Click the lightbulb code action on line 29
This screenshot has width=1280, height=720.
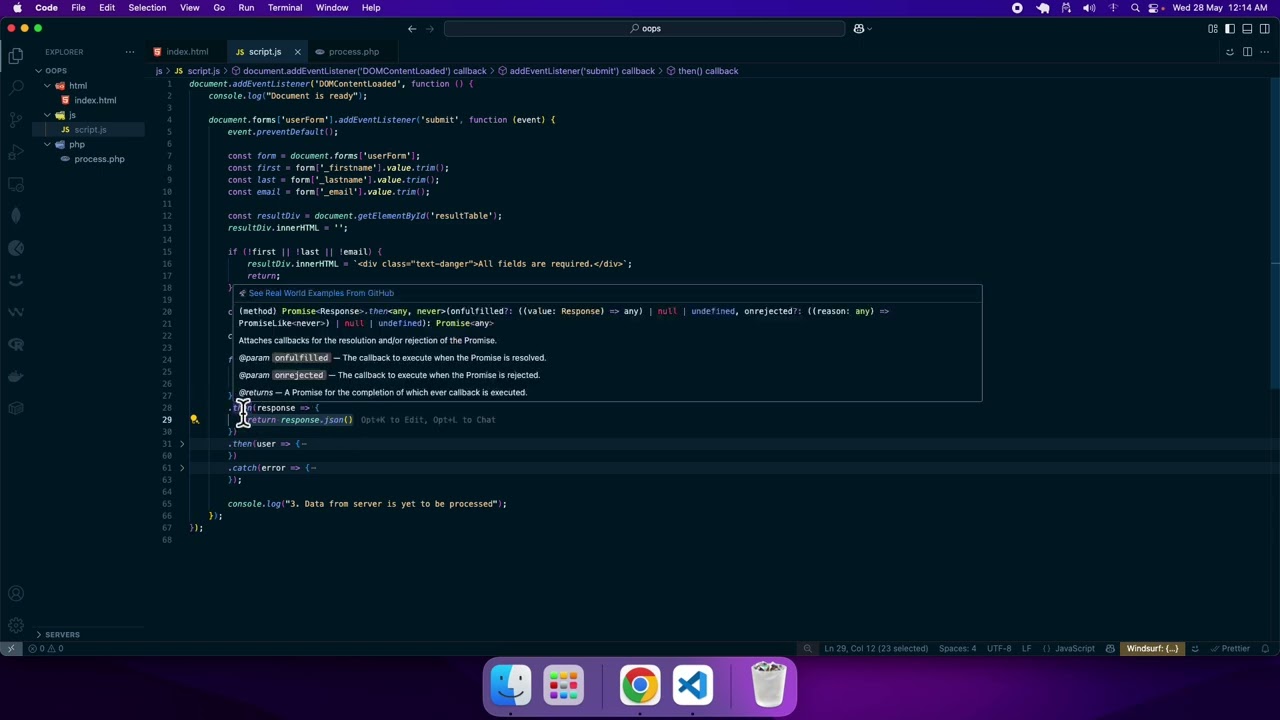pos(195,420)
